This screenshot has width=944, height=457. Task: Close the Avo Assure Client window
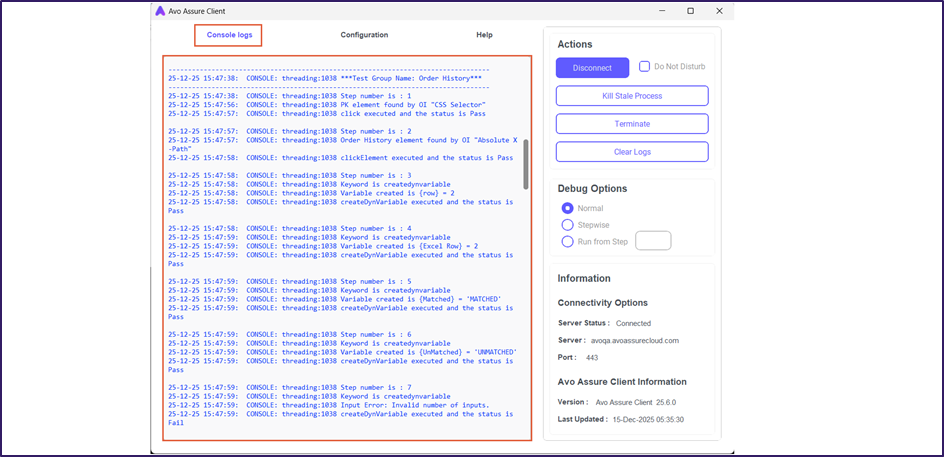pyautogui.click(x=720, y=11)
